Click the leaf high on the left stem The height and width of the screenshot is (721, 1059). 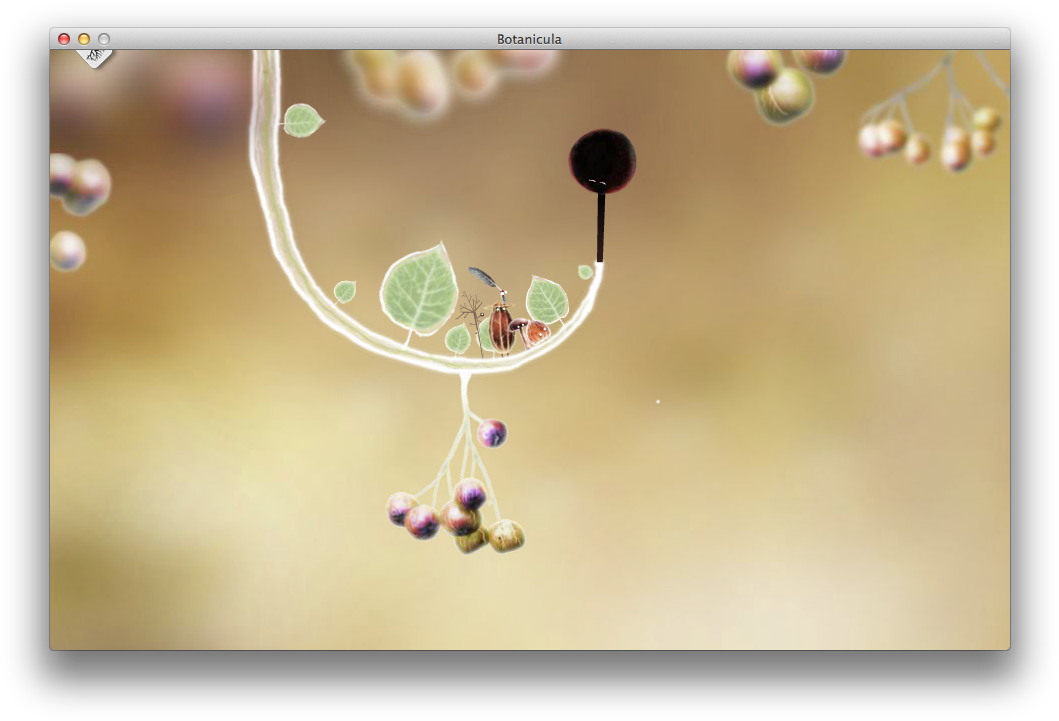pyautogui.click(x=301, y=120)
